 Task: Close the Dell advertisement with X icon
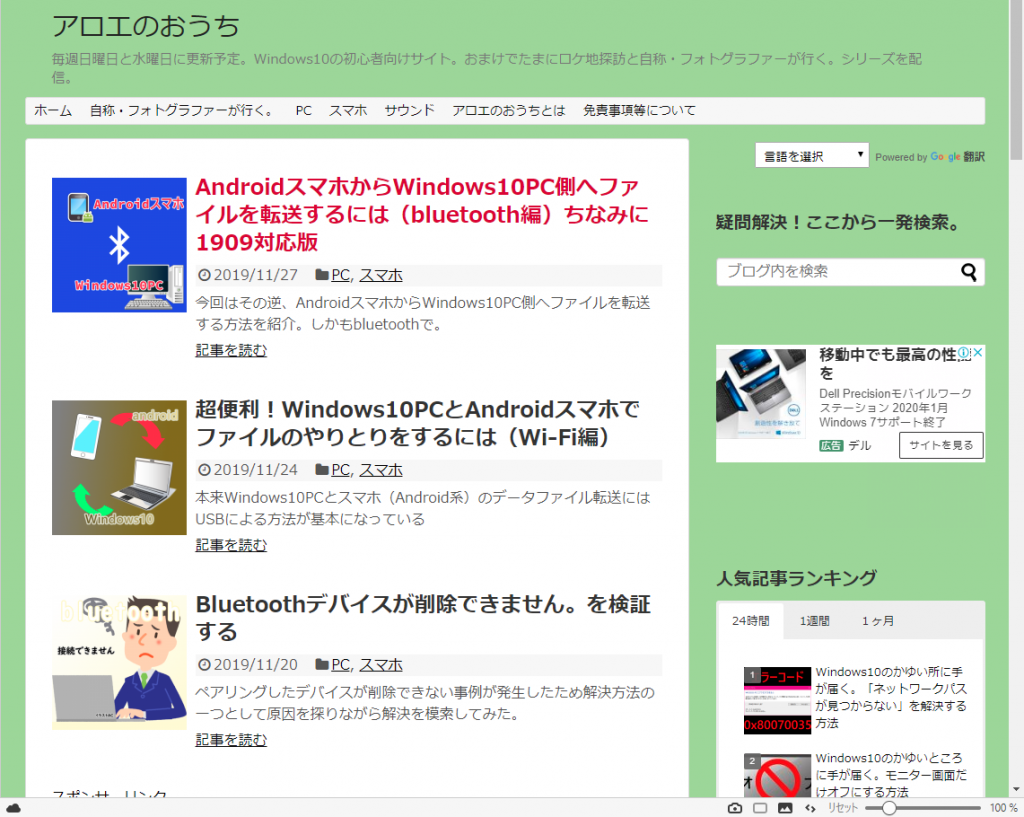point(978,354)
